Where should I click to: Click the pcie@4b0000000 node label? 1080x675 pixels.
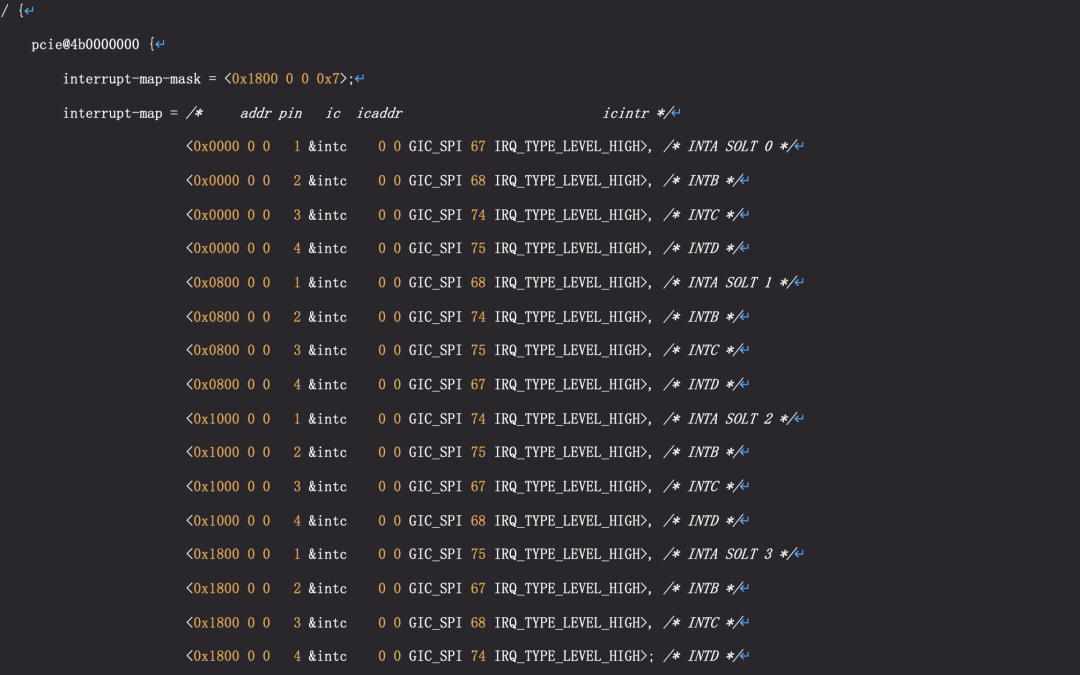click(85, 44)
